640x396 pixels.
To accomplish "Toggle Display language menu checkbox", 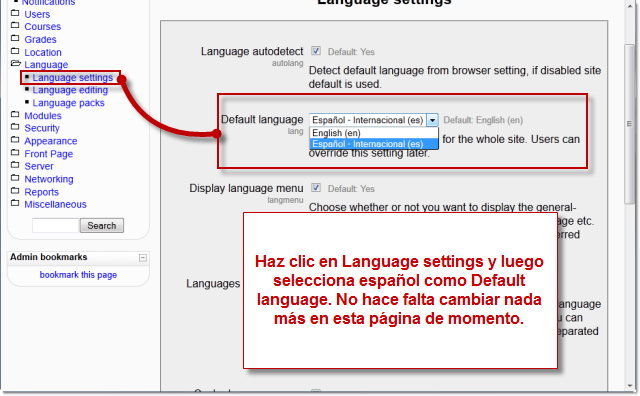I will [x=316, y=188].
